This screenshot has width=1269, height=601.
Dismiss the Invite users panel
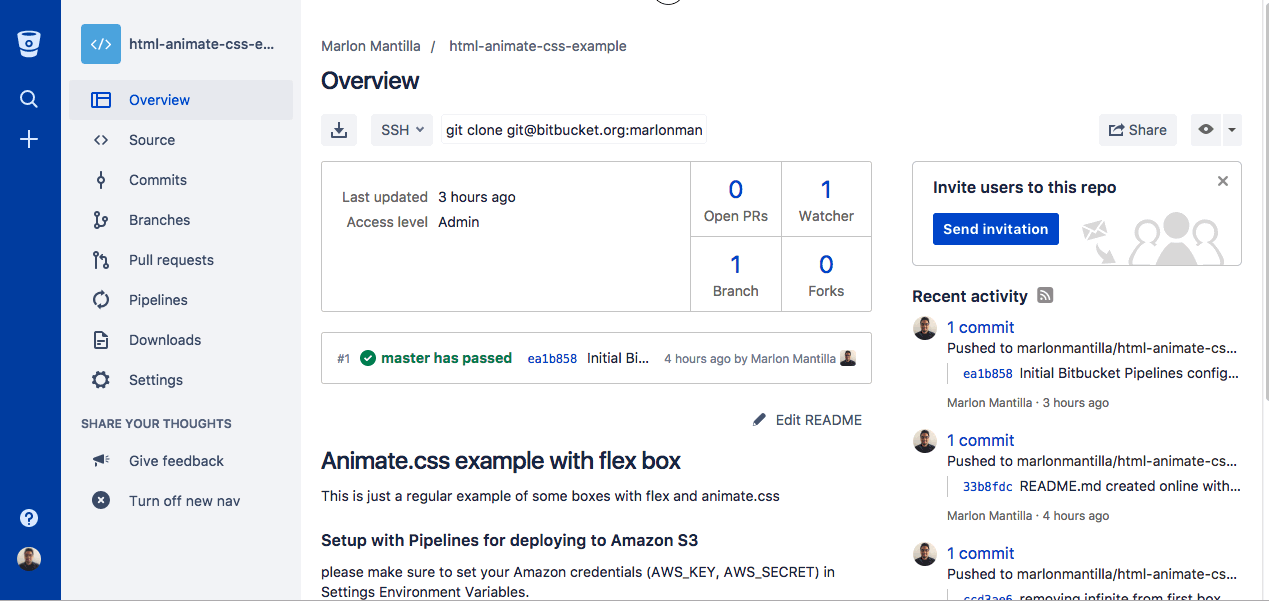[1223, 181]
